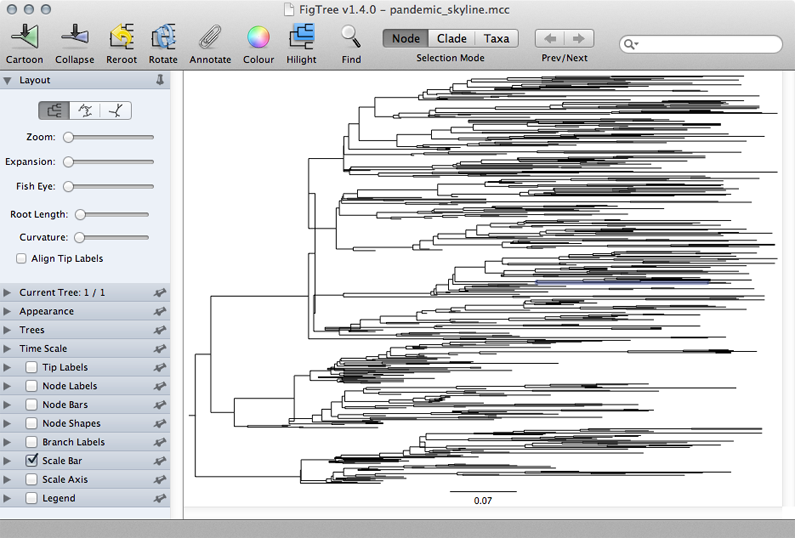Click the Root Length slider handle

pyautogui.click(x=80, y=214)
